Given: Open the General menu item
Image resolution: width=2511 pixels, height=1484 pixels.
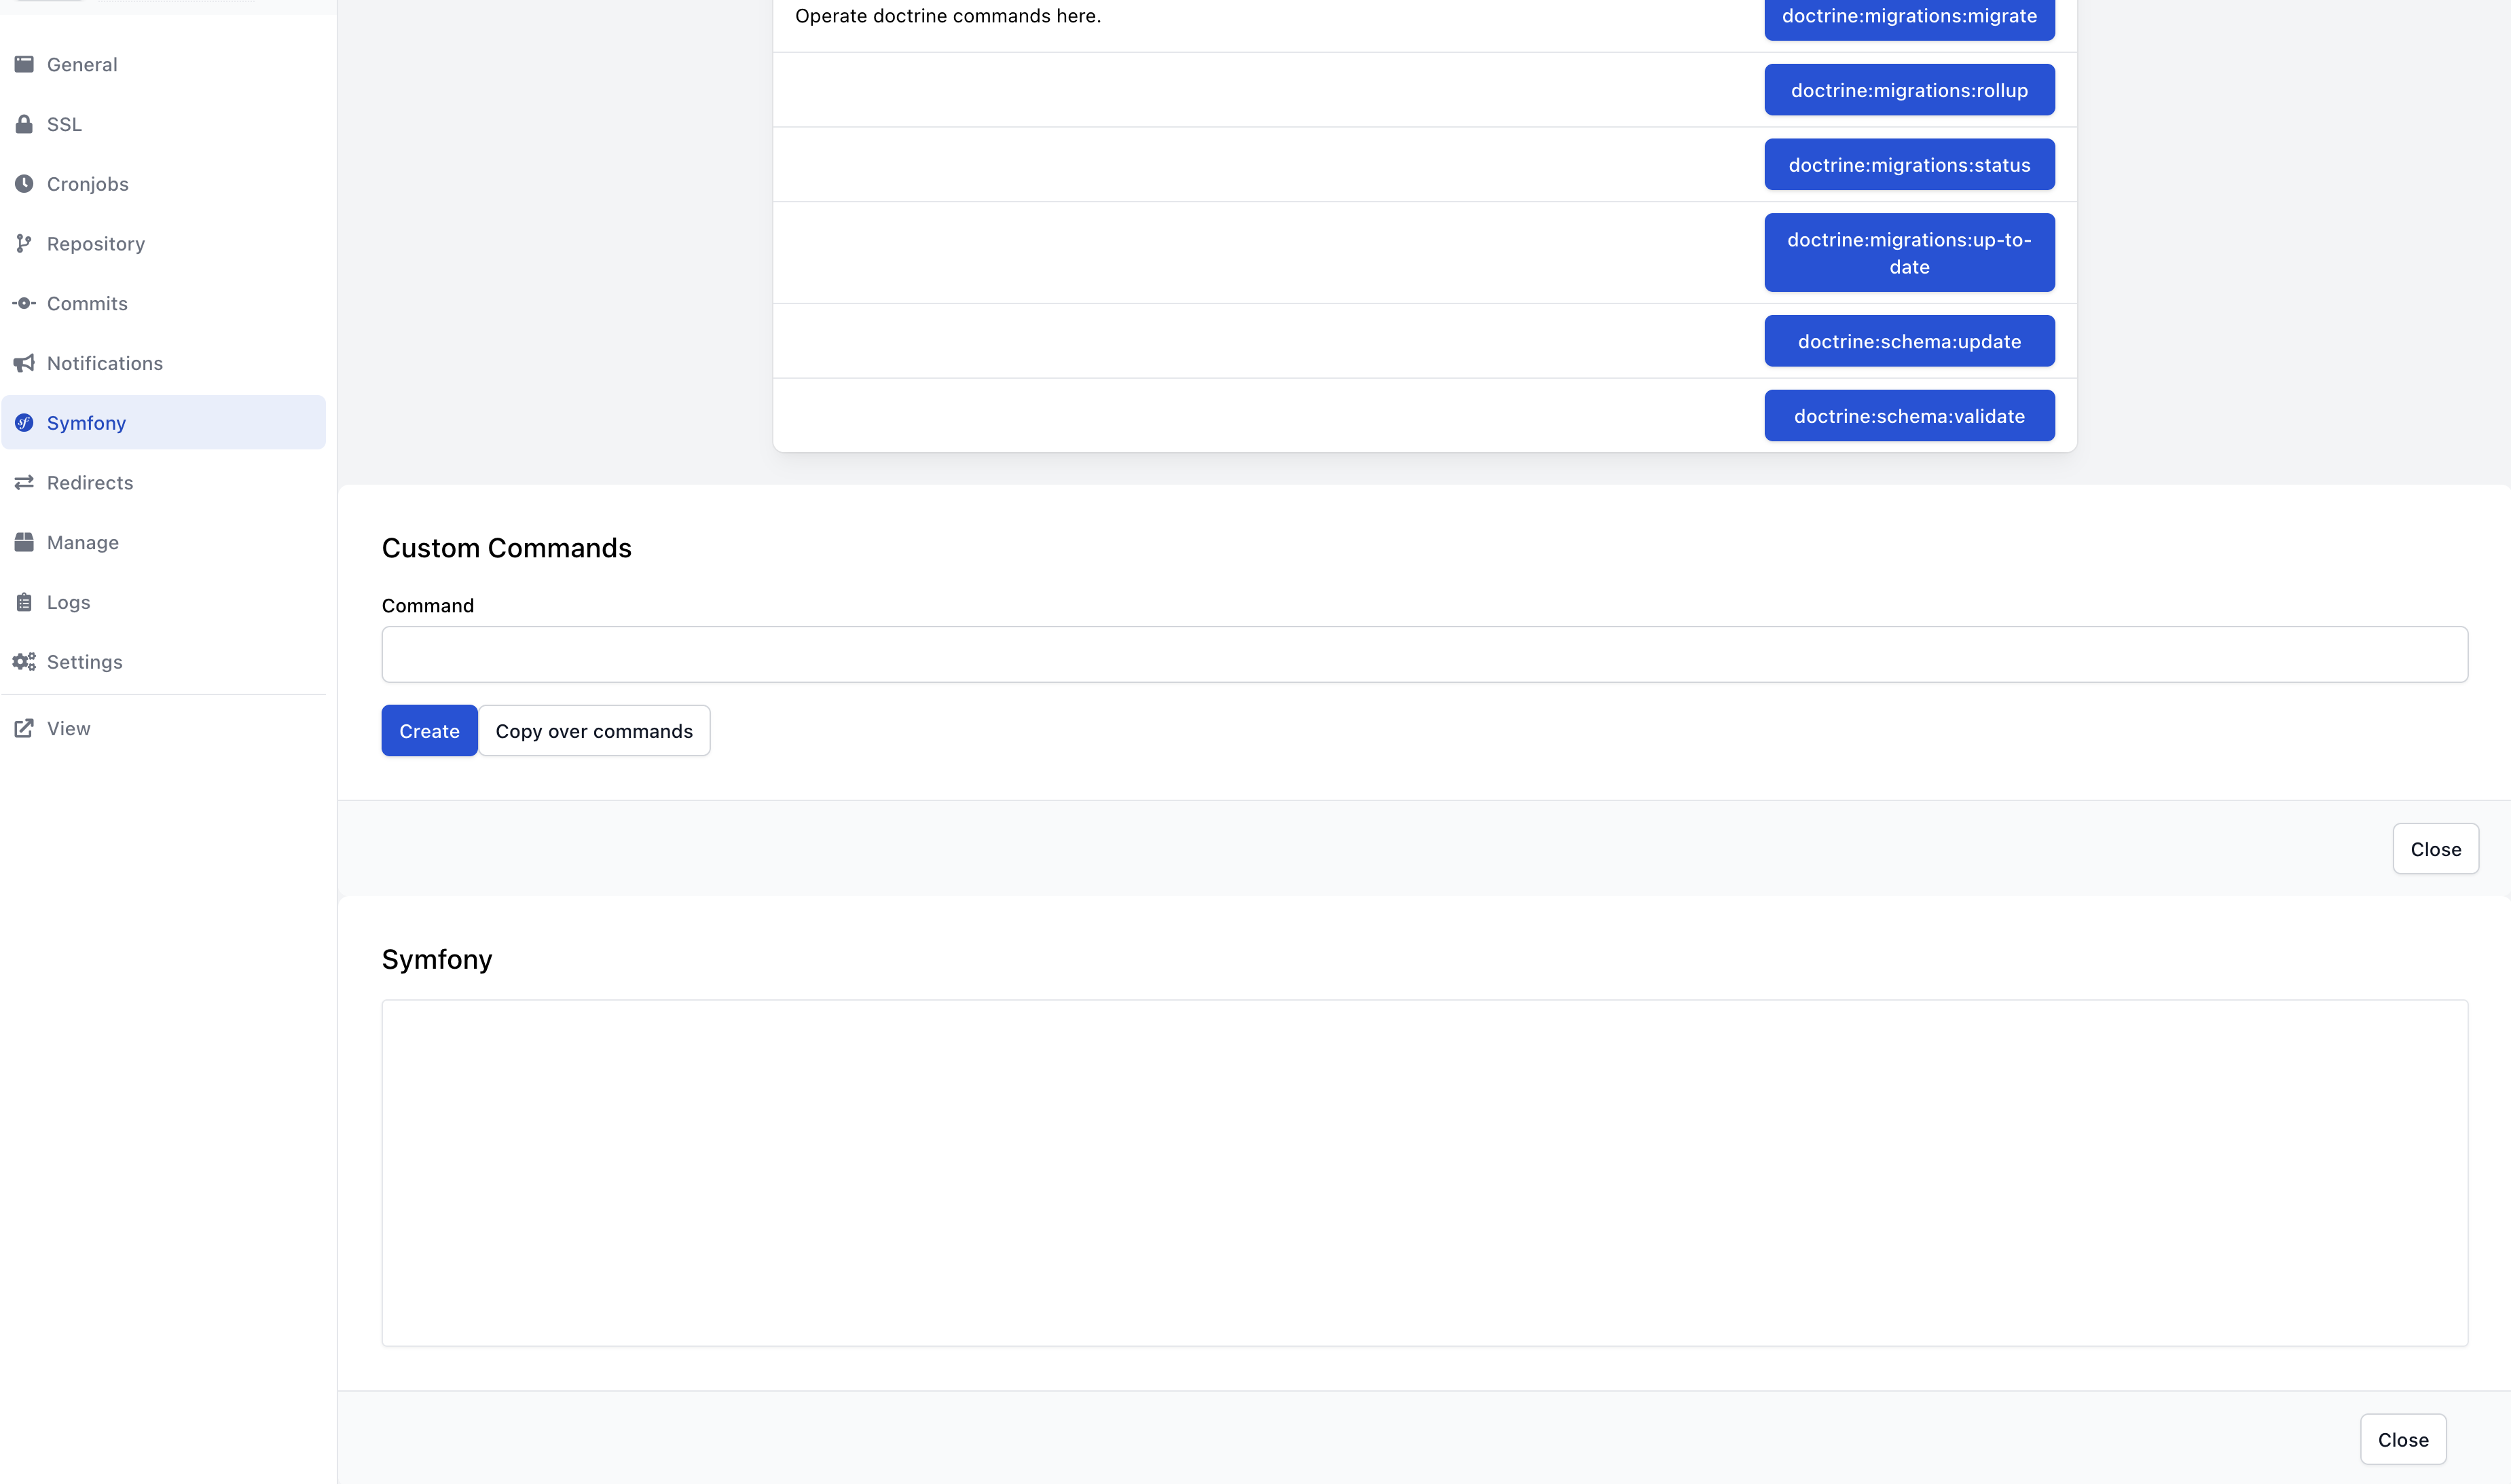Looking at the screenshot, I should (x=163, y=64).
